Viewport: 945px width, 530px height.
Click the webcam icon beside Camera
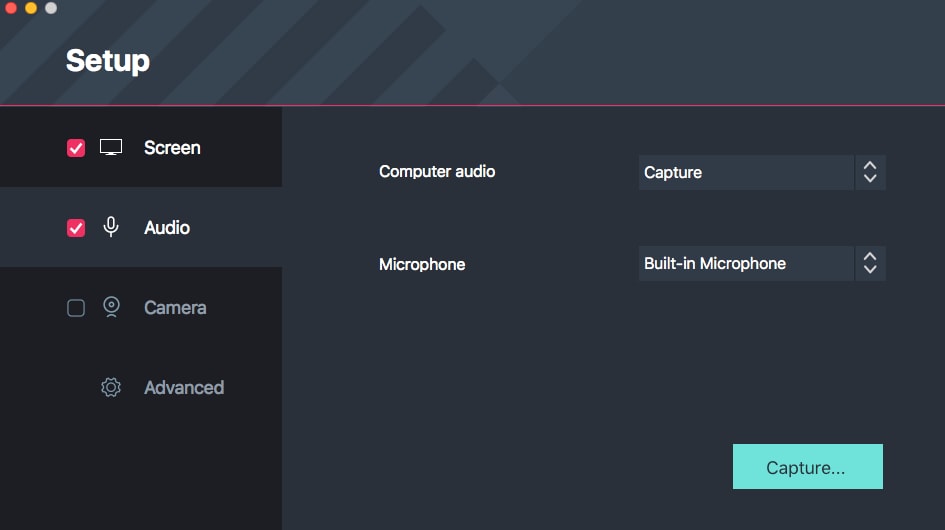tap(111, 308)
